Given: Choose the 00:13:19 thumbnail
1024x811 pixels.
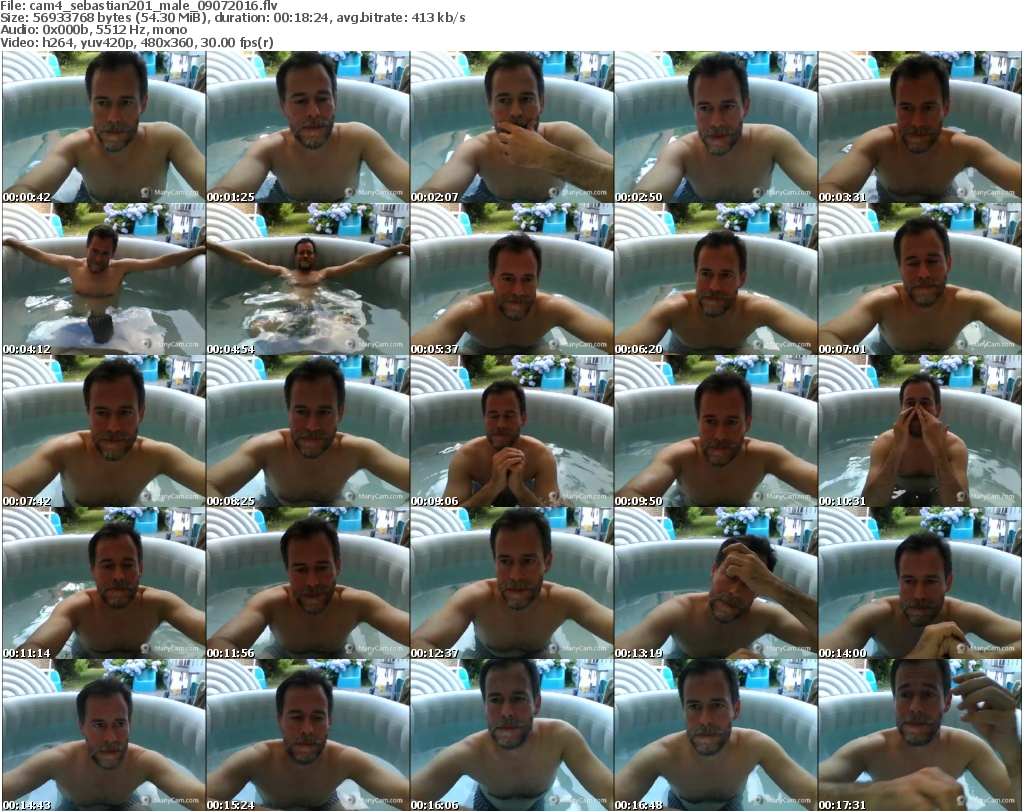Looking at the screenshot, I should (x=715, y=584).
